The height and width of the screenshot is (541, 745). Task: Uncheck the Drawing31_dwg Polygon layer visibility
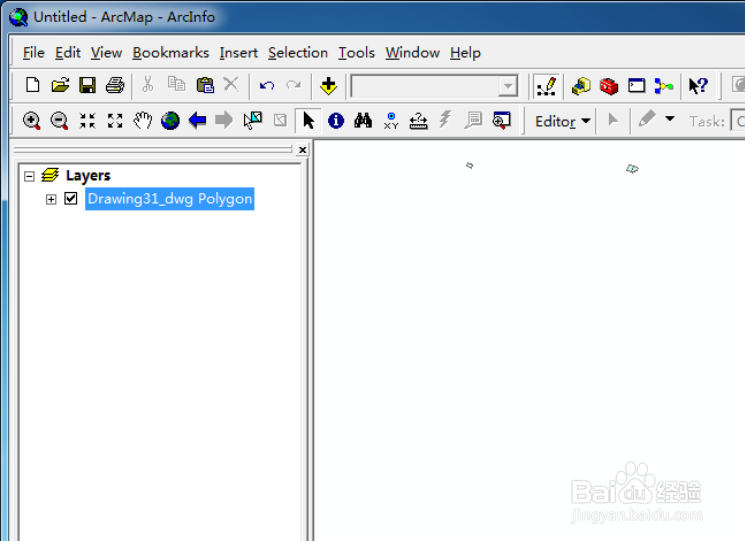(71, 198)
